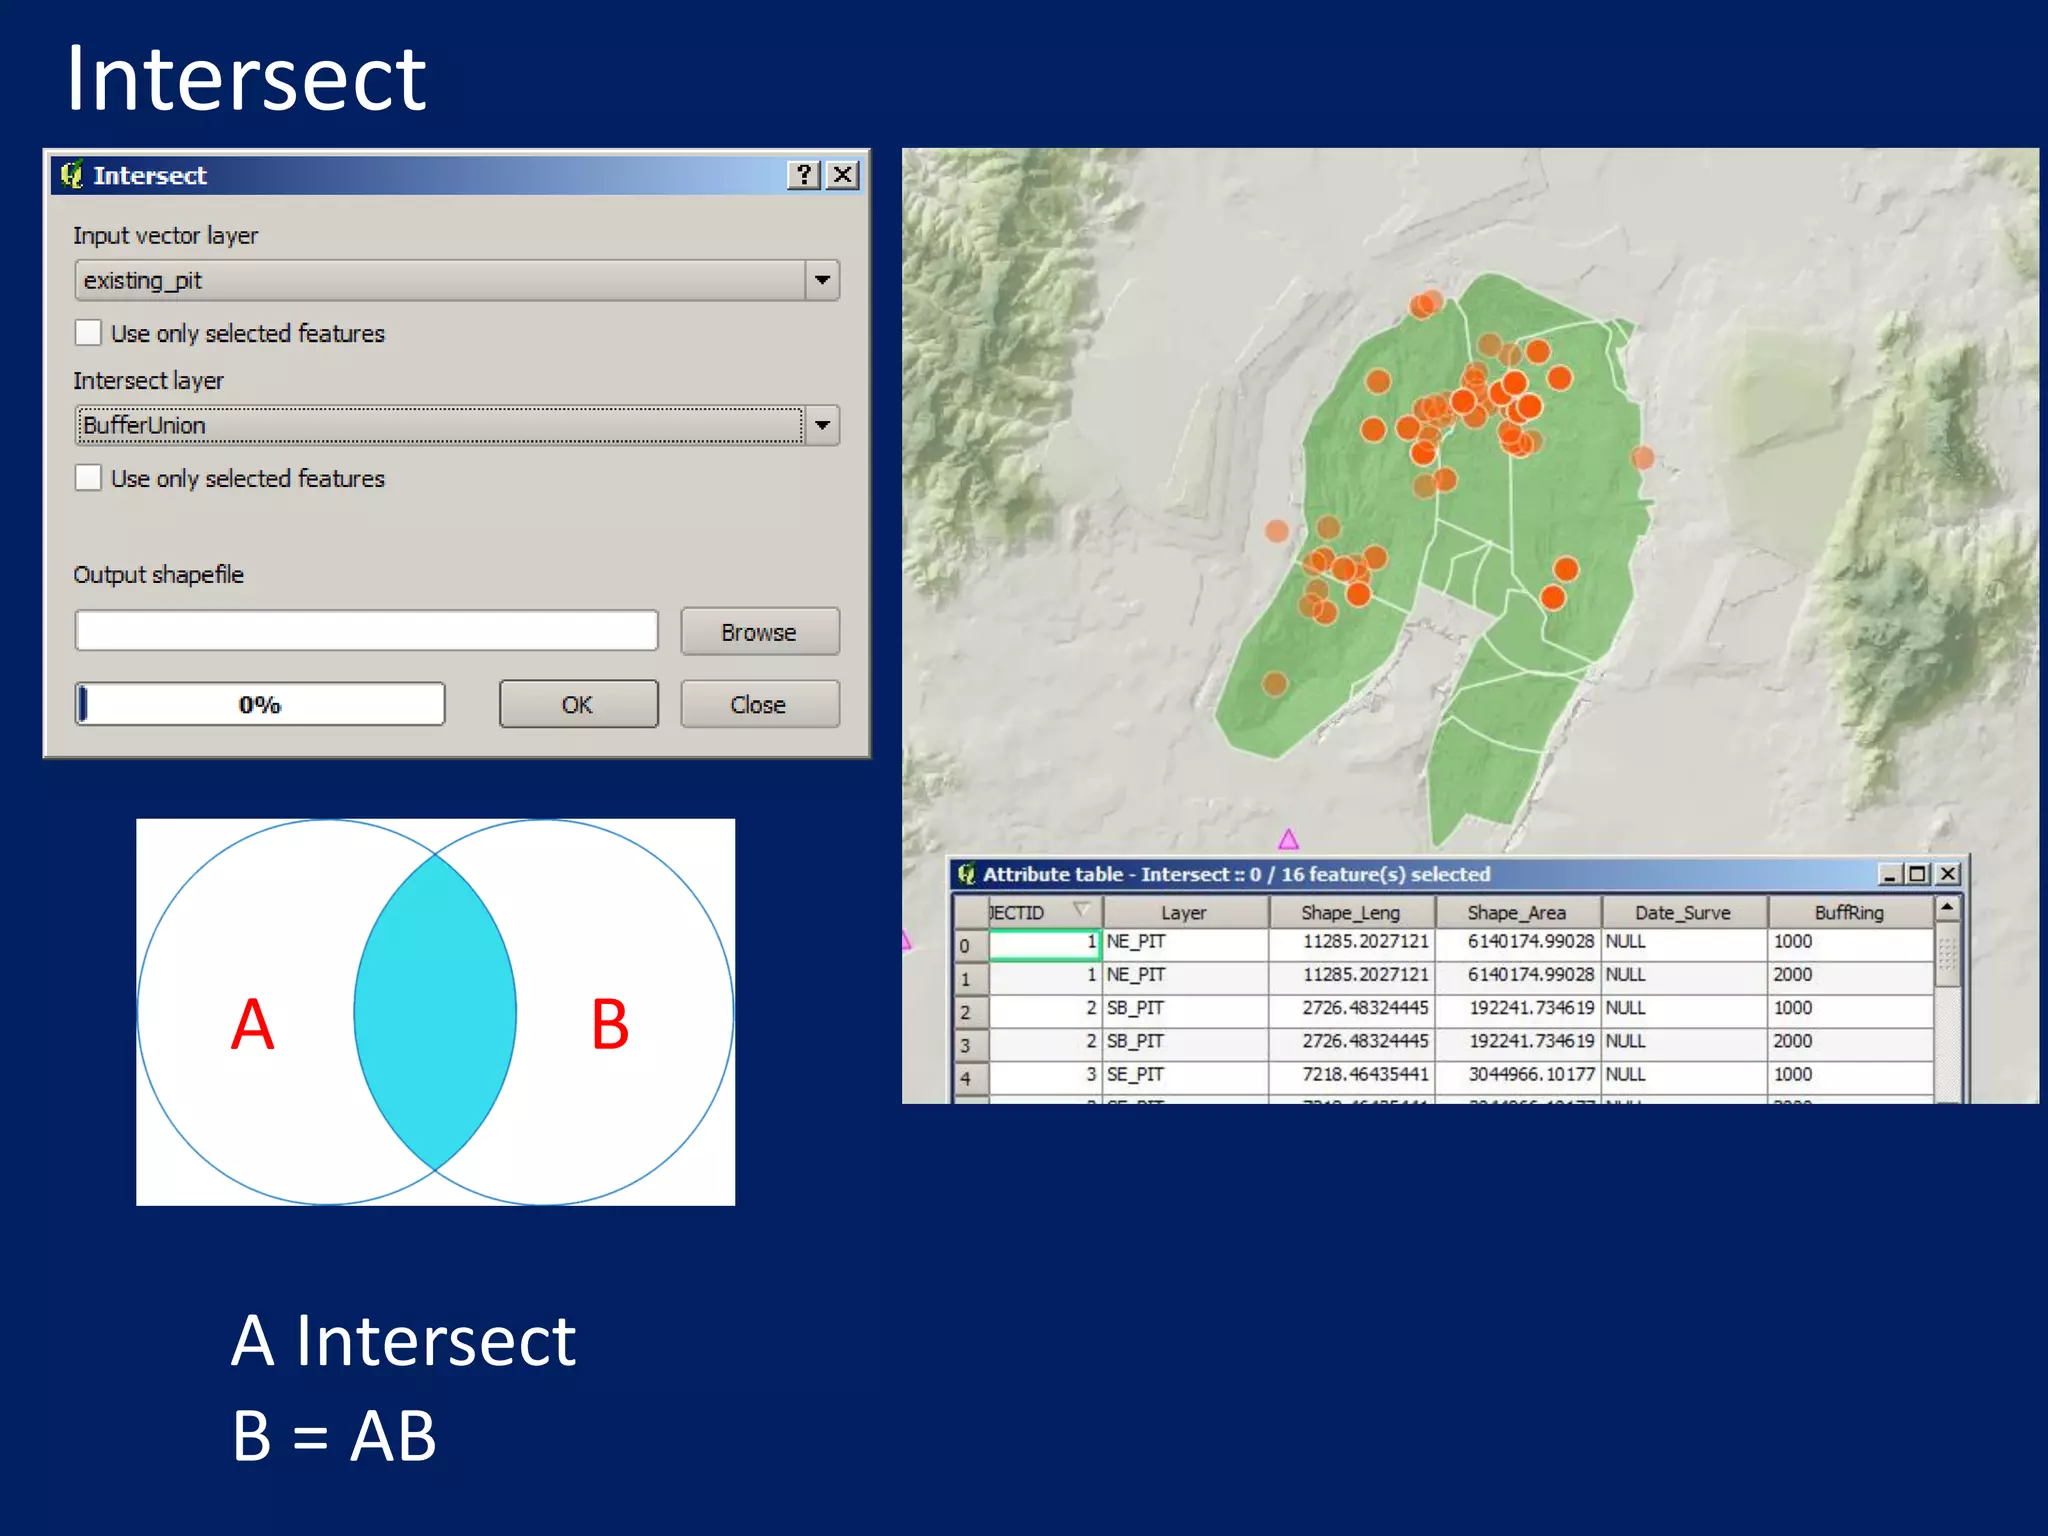The width and height of the screenshot is (2048, 1536).
Task: Click the 0% progress bar
Action: 260,704
